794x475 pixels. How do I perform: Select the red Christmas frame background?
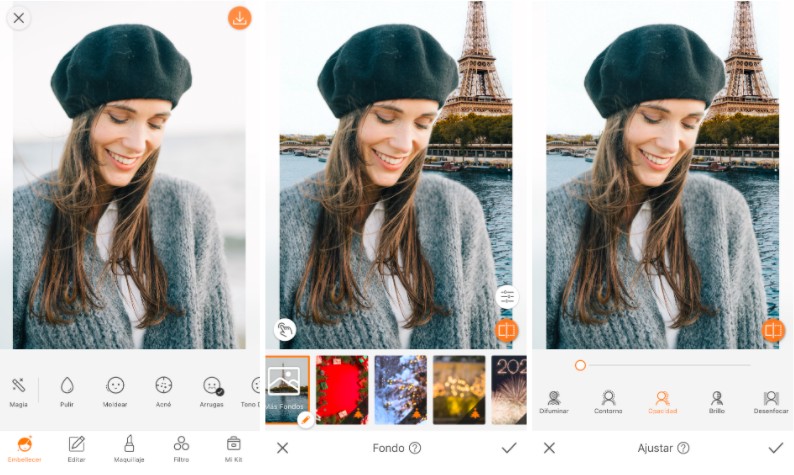tap(342, 389)
